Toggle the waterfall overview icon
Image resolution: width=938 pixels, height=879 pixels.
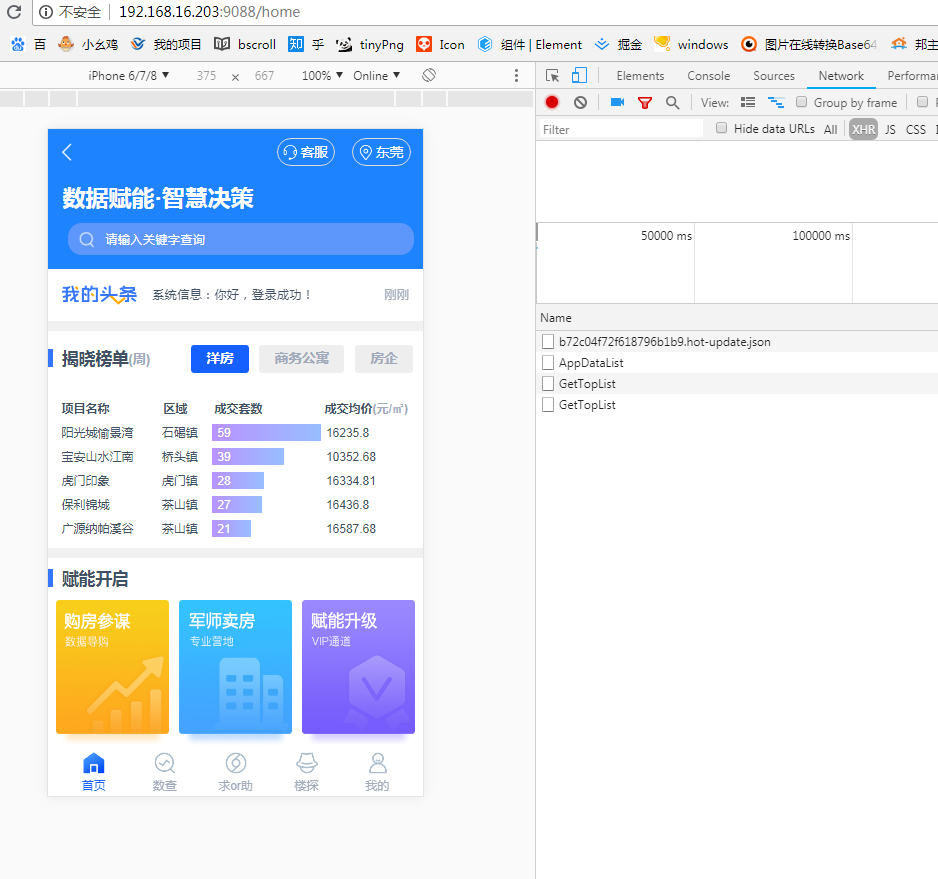[x=776, y=102]
